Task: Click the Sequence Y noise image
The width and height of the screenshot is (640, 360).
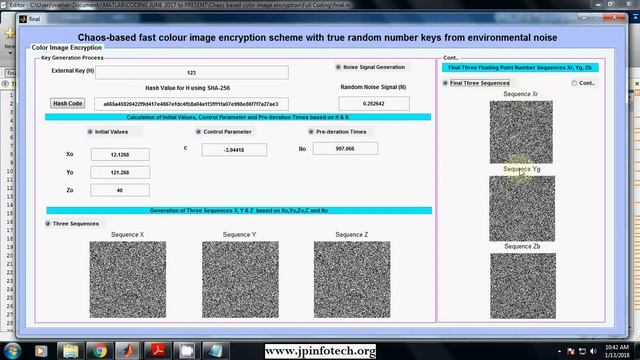Action: (x=240, y=280)
